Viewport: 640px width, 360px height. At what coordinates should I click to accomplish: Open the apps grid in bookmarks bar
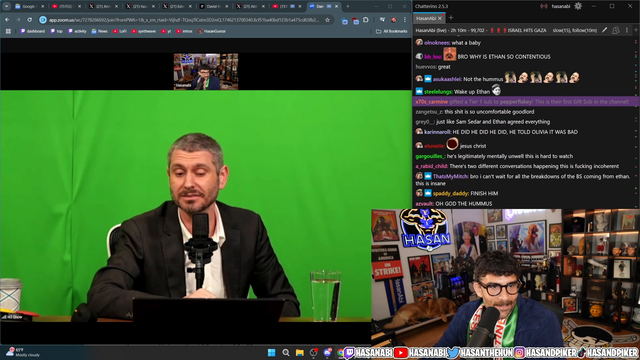[8, 31]
